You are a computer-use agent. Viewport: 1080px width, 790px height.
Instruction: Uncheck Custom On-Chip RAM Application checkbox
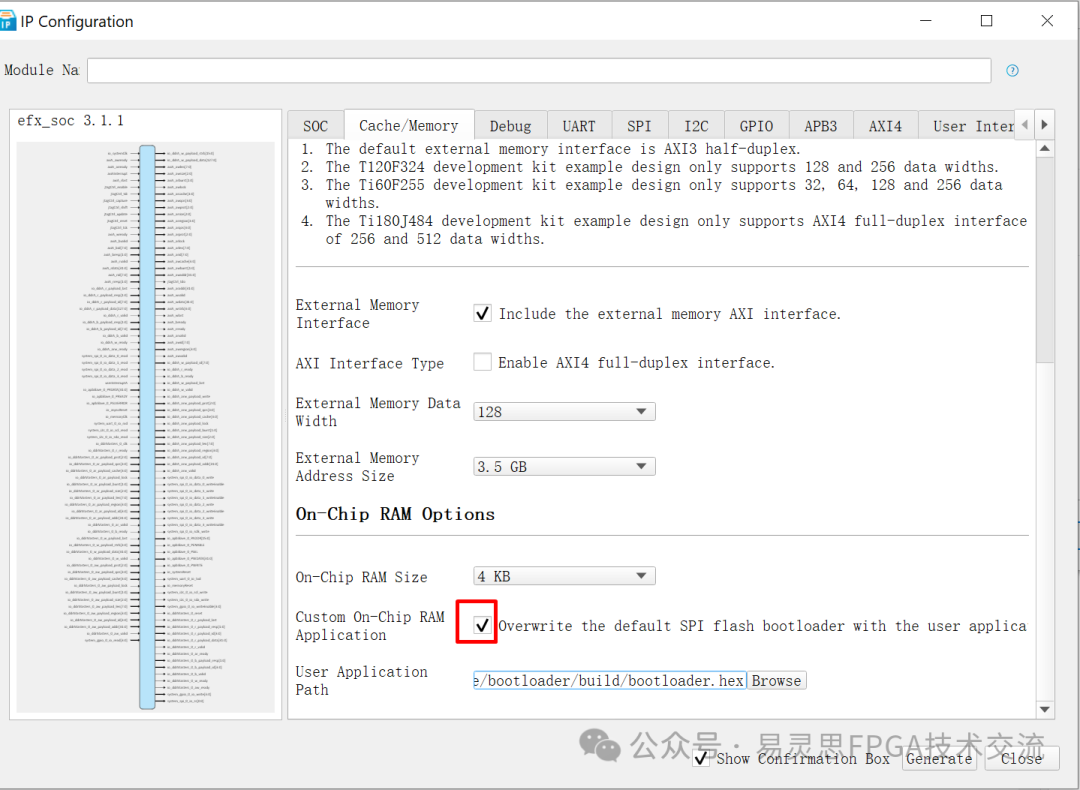[x=482, y=626]
